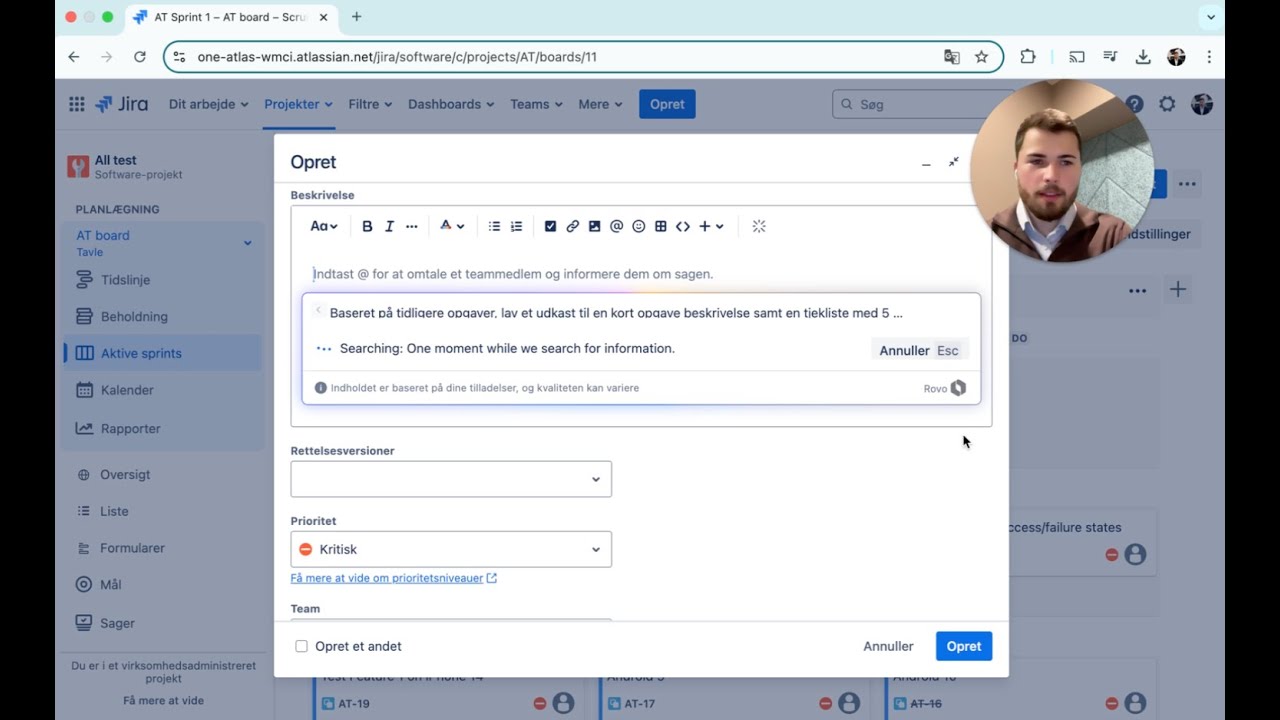Insert an action item checkbox
1280x720 pixels.
(550, 226)
